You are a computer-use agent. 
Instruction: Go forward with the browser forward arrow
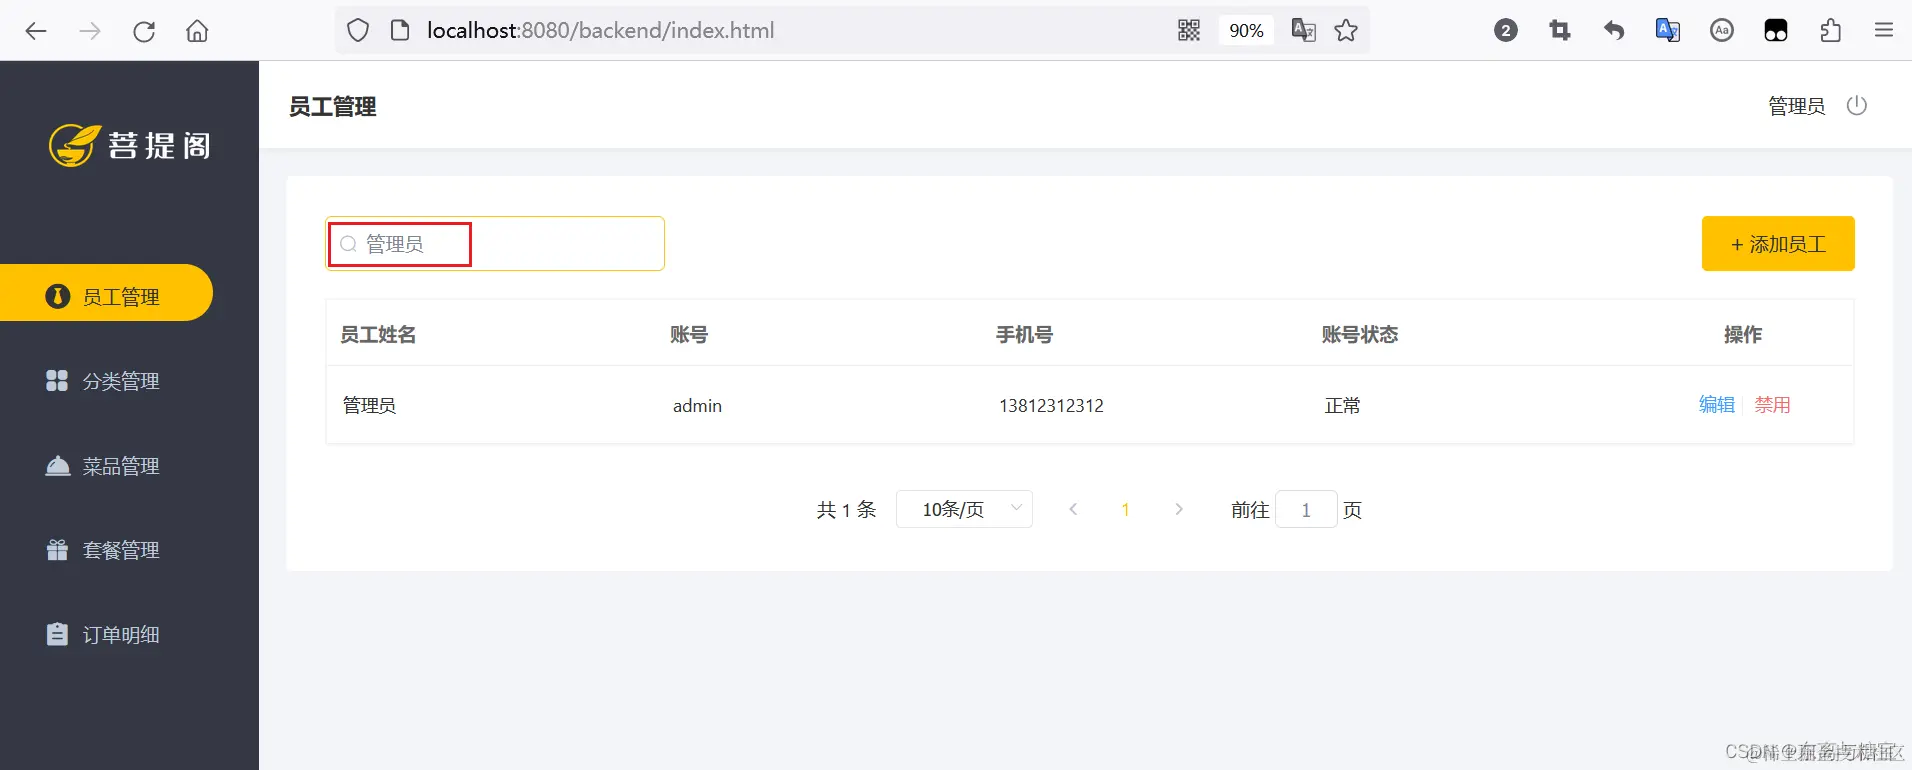[90, 31]
